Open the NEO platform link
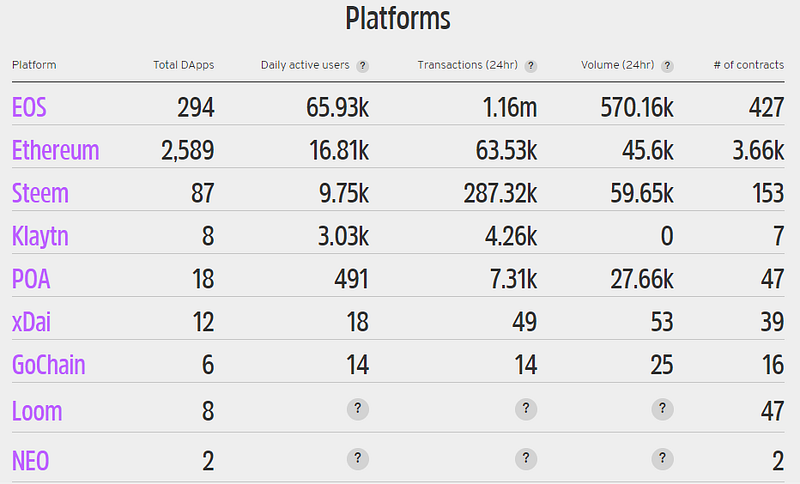The image size is (800, 484). (31, 461)
